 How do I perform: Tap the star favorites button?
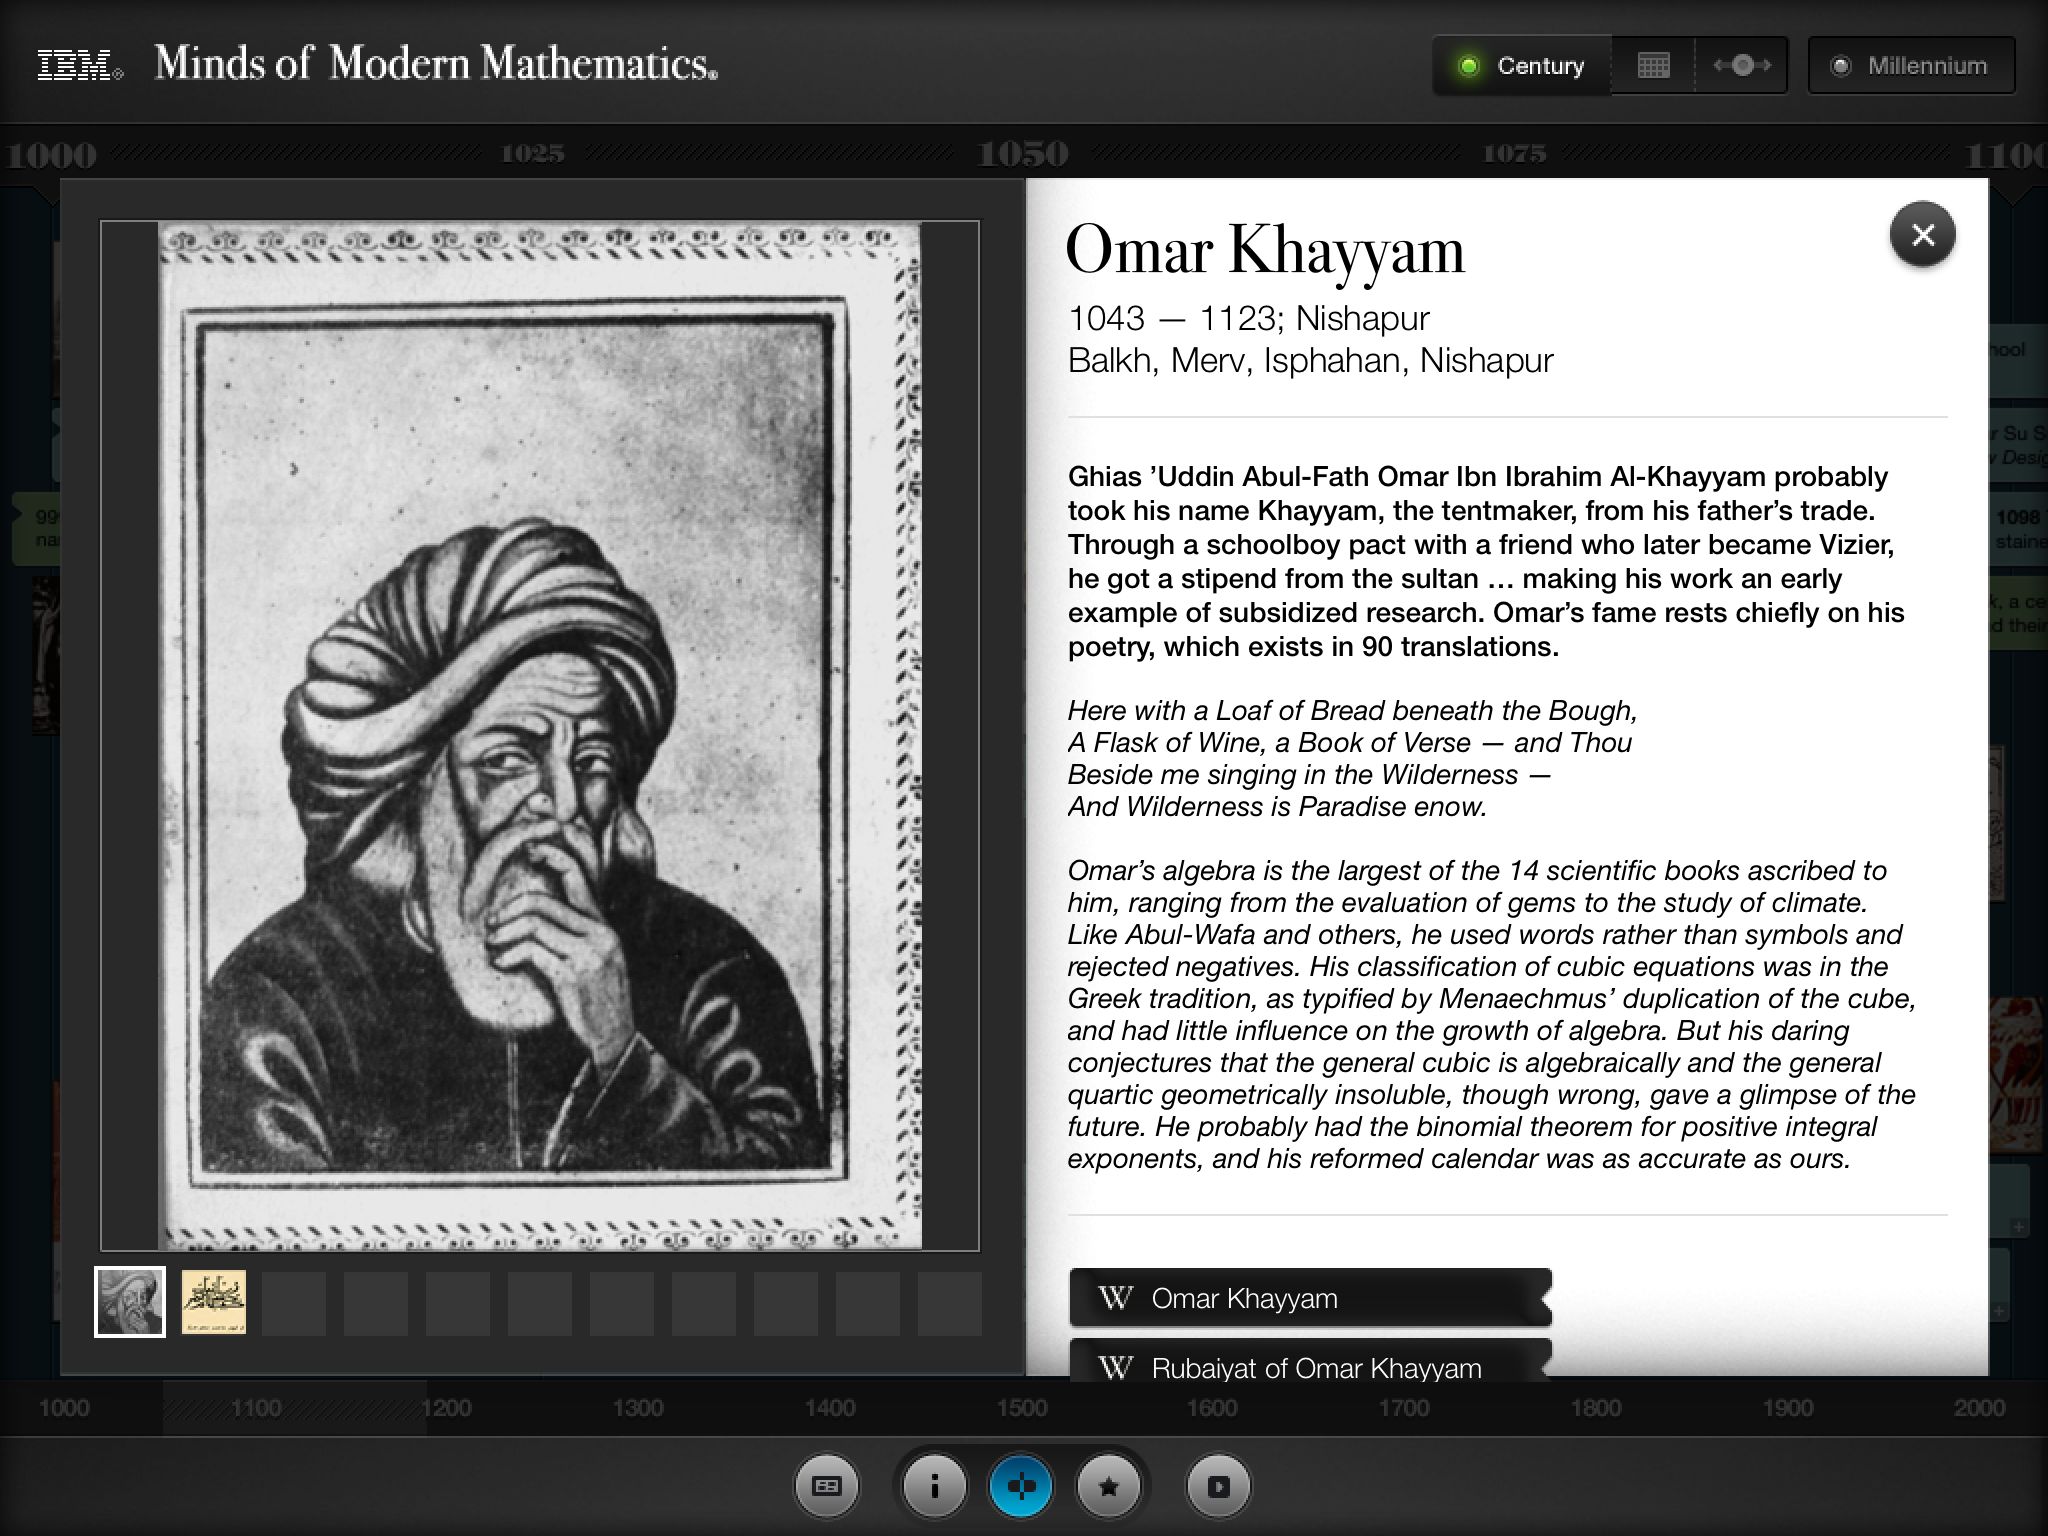1108,1486
